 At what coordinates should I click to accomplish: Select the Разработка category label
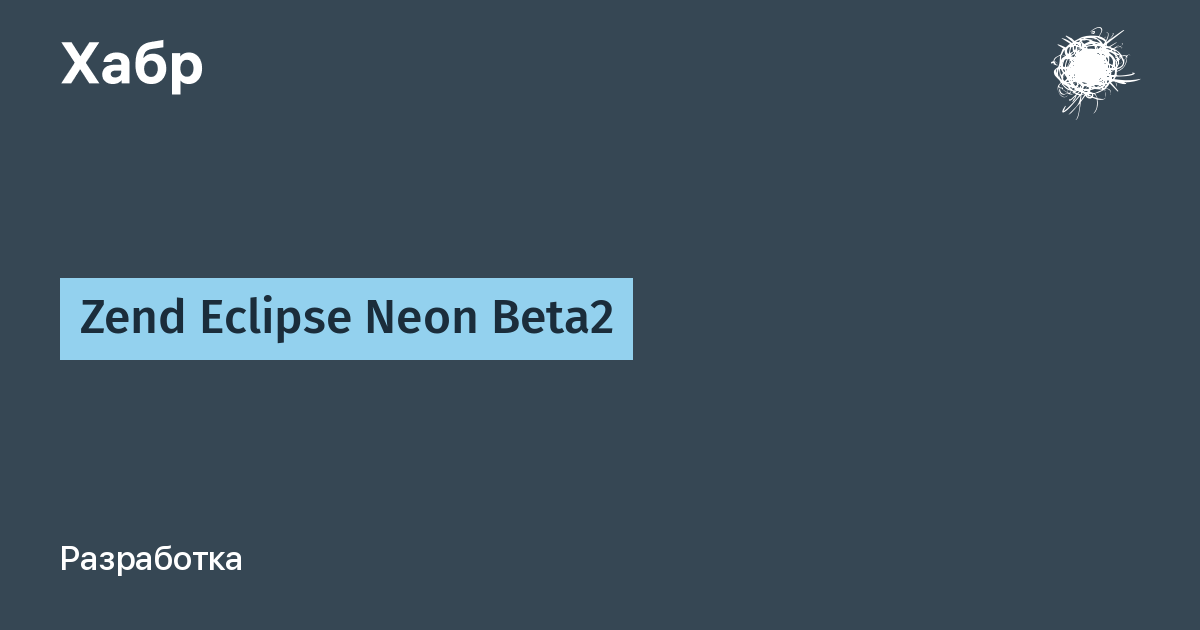151,559
